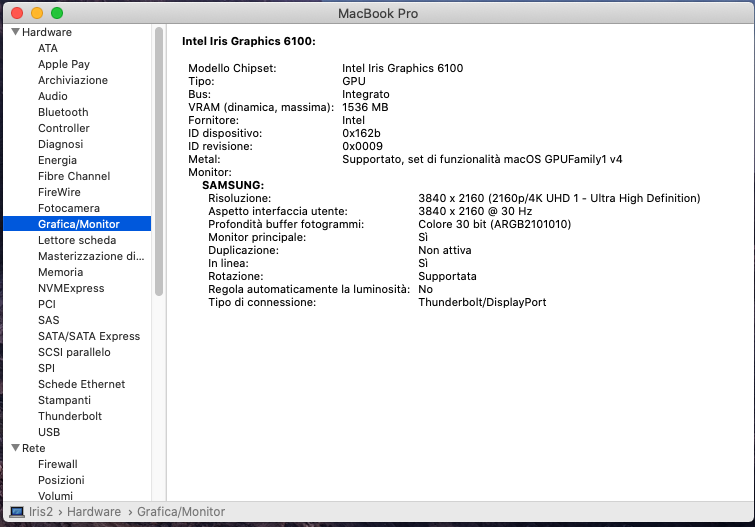Click the Hardware section header
Image resolution: width=755 pixels, height=527 pixels.
(47, 32)
